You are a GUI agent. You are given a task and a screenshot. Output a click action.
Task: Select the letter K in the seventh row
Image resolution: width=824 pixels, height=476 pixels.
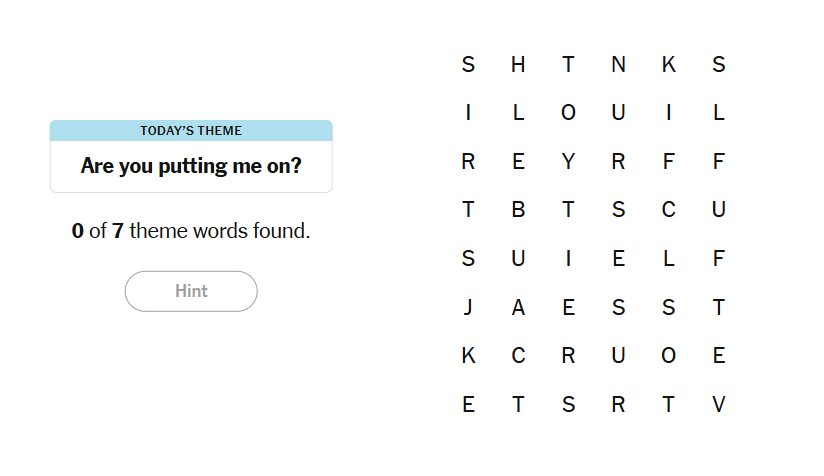click(468, 356)
